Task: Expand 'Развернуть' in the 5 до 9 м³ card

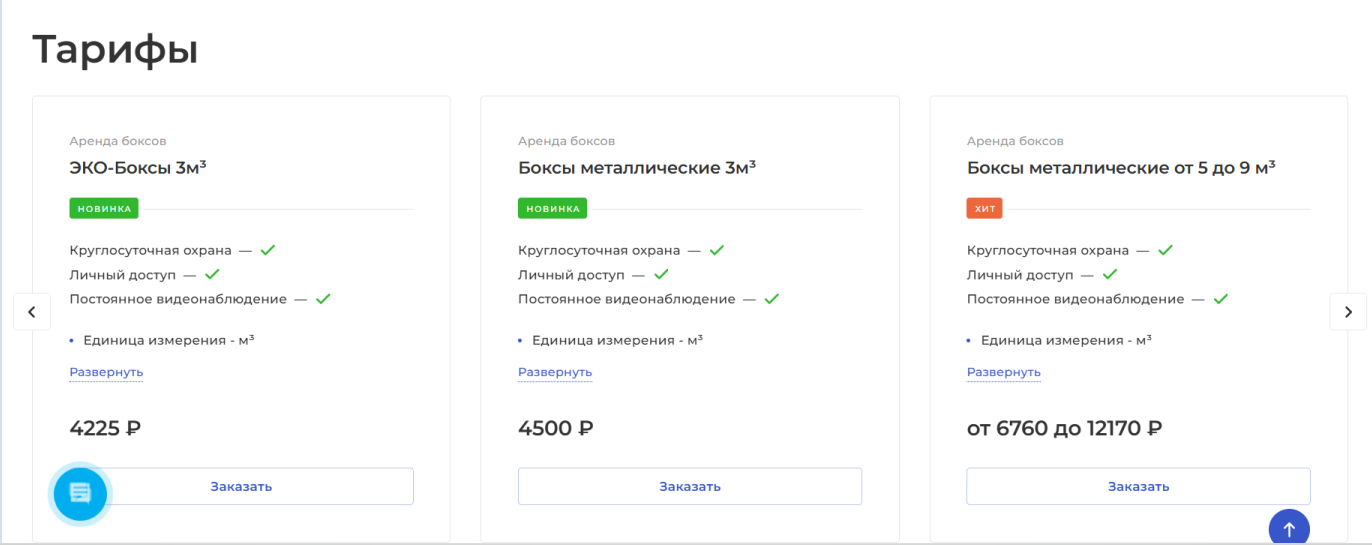Action: (1004, 372)
